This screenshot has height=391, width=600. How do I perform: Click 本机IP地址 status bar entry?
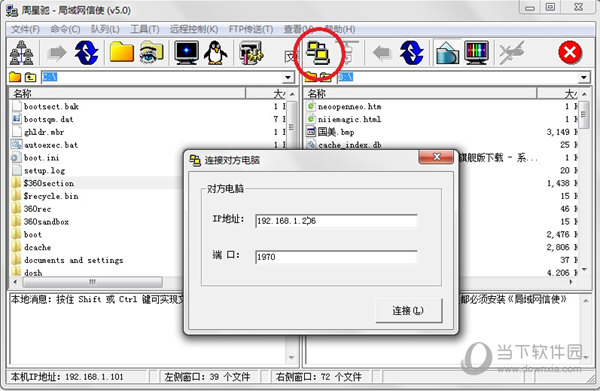point(67,377)
